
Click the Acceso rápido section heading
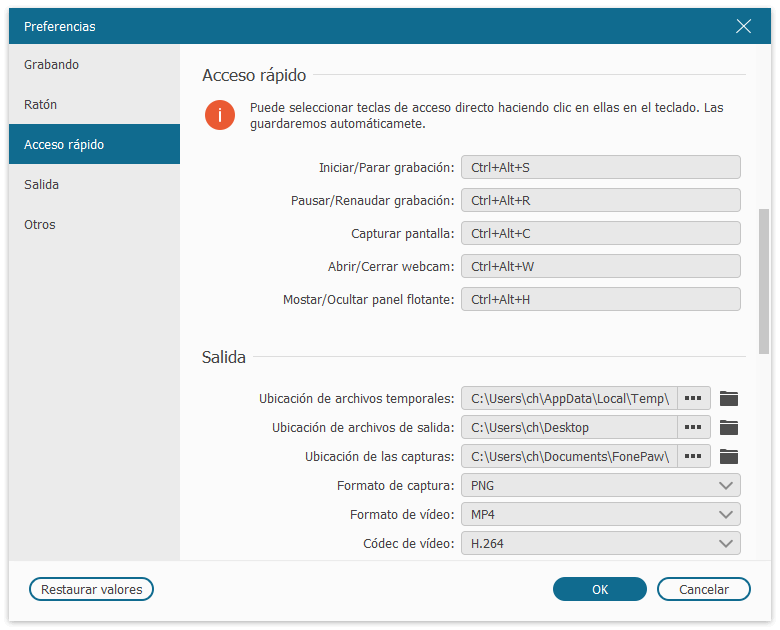[254, 75]
